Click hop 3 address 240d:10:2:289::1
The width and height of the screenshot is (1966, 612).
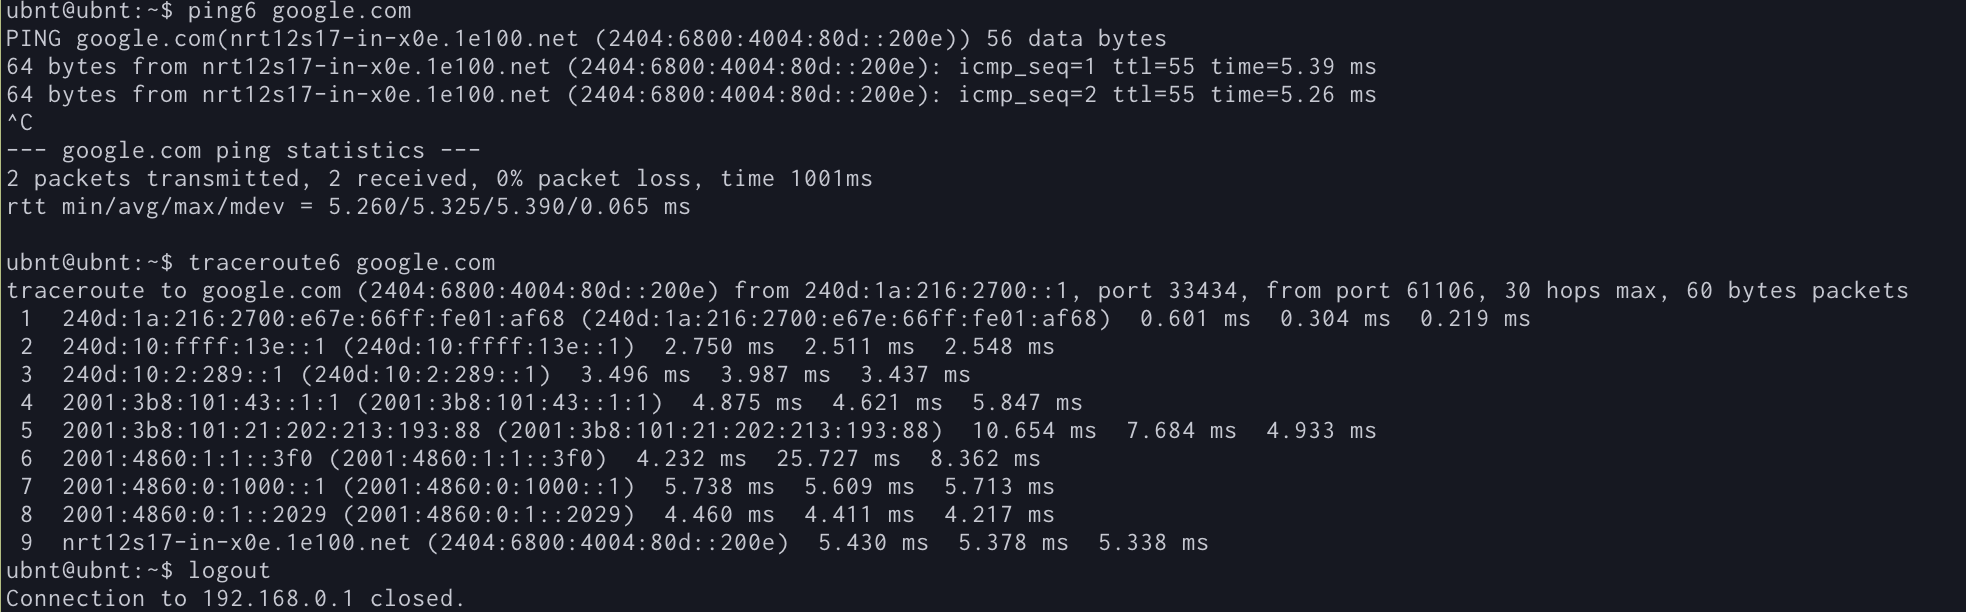point(173,375)
